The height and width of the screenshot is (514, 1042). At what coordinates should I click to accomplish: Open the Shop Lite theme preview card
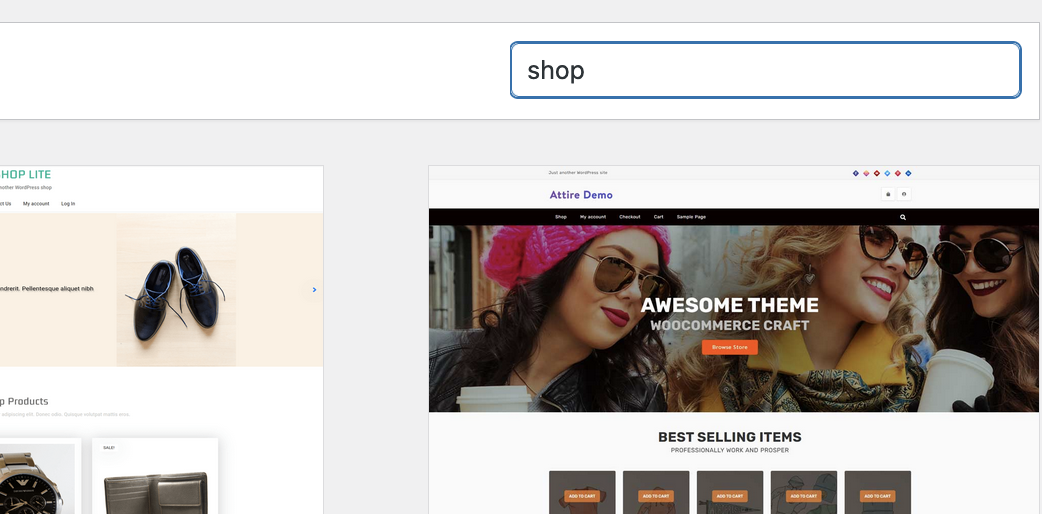161,340
